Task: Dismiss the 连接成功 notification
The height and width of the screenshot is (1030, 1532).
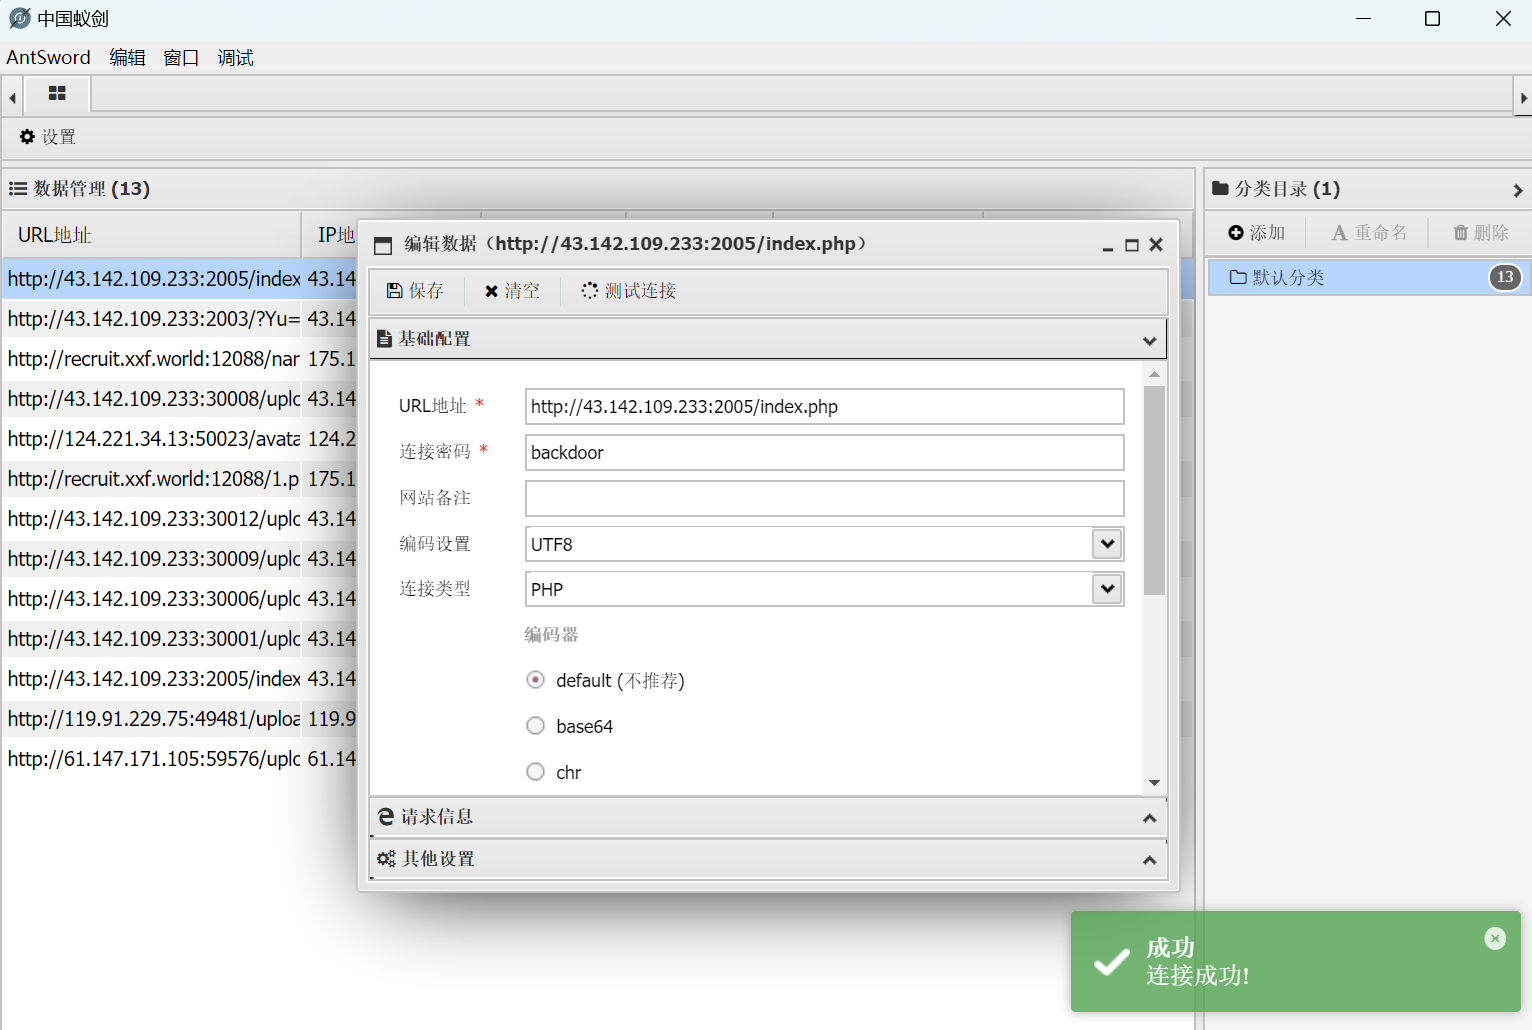Action: click(1495, 938)
